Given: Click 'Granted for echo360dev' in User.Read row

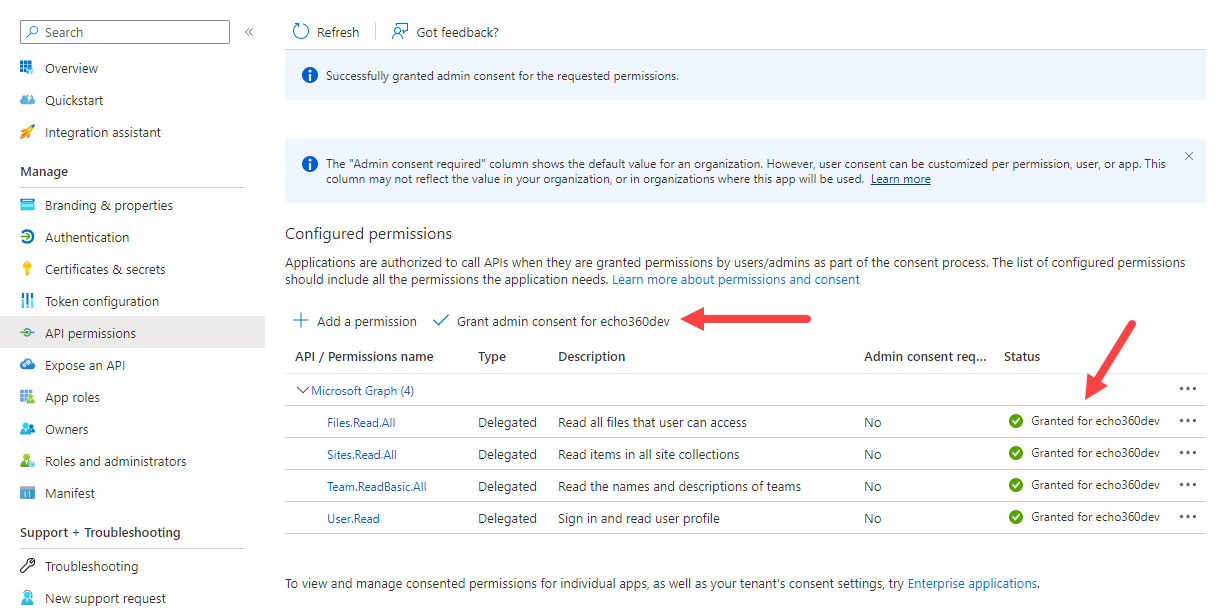Looking at the screenshot, I should (x=1095, y=517).
